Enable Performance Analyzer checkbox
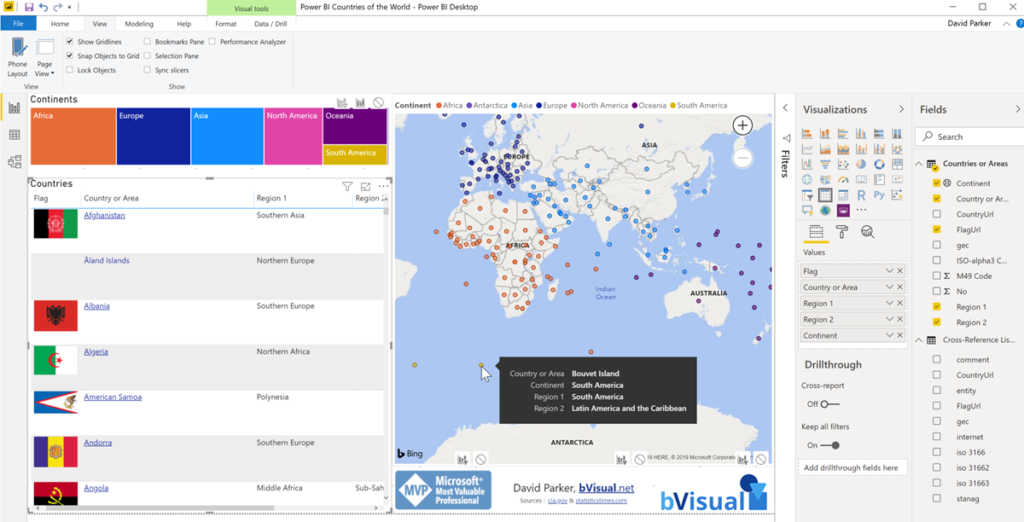The image size is (1024, 522). click(x=212, y=42)
